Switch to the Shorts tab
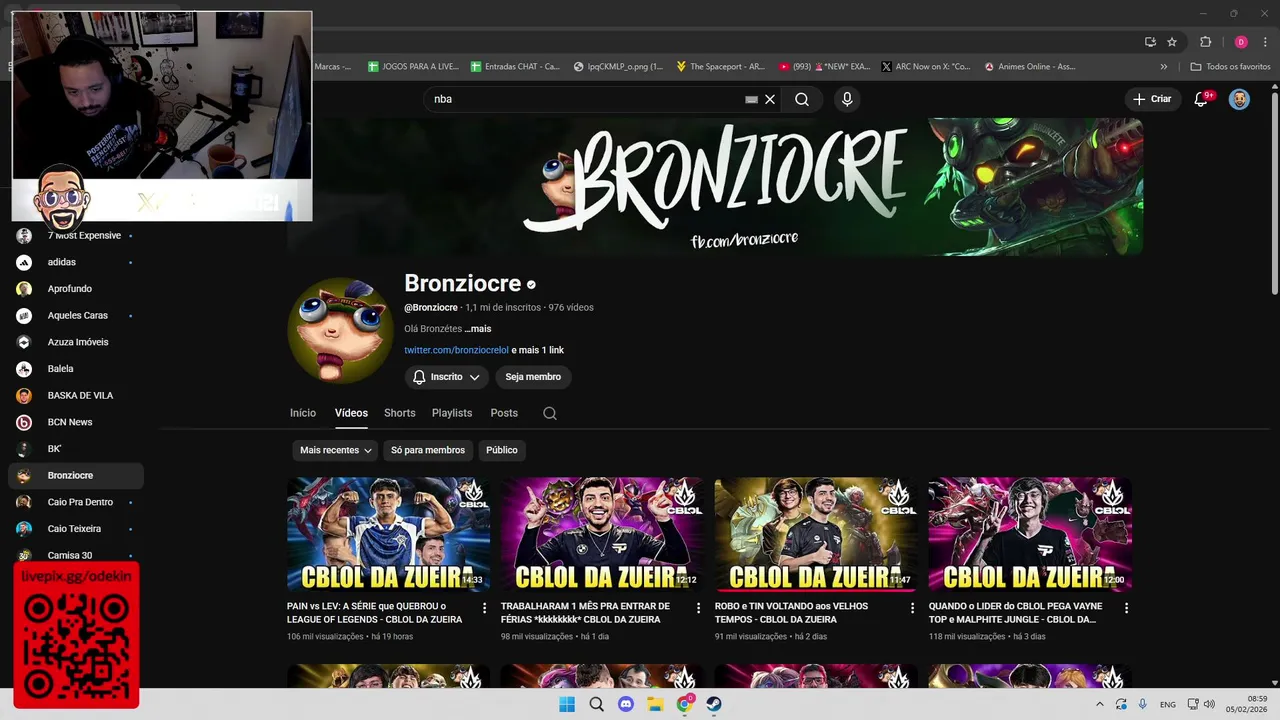The height and width of the screenshot is (720, 1280). 399,413
